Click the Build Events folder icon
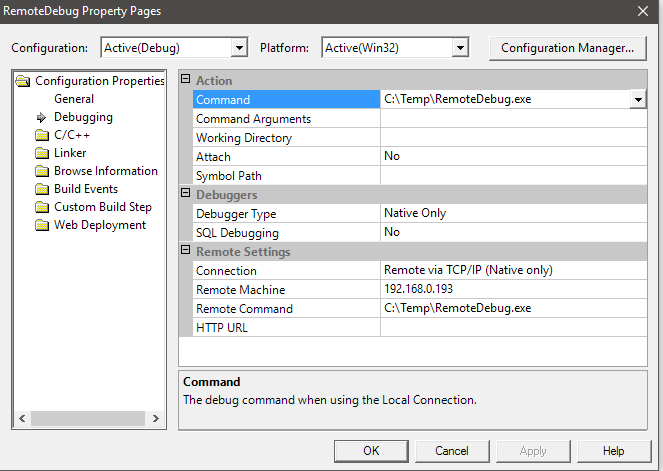The image size is (663, 471). pos(42,189)
